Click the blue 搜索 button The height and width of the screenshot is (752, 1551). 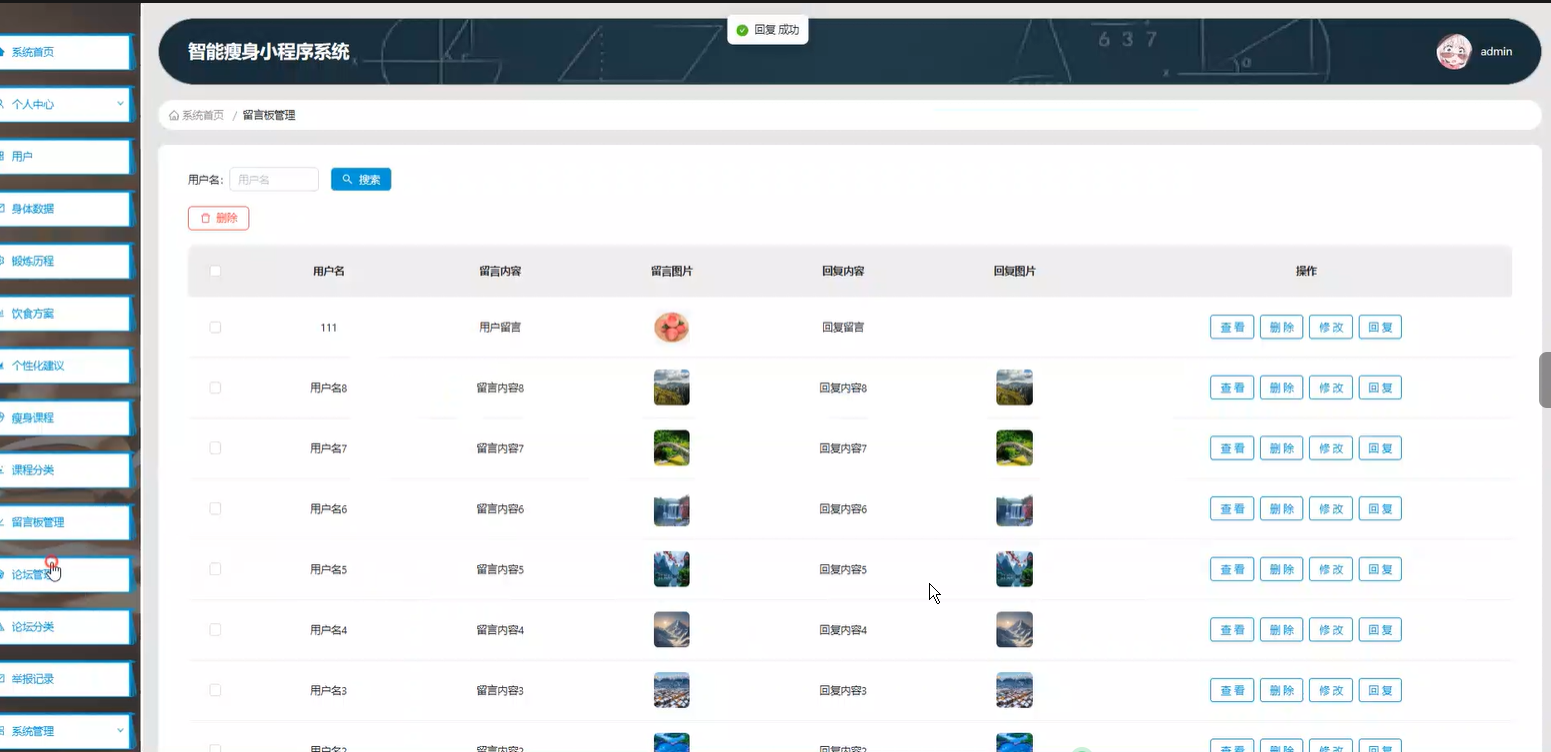click(x=361, y=179)
